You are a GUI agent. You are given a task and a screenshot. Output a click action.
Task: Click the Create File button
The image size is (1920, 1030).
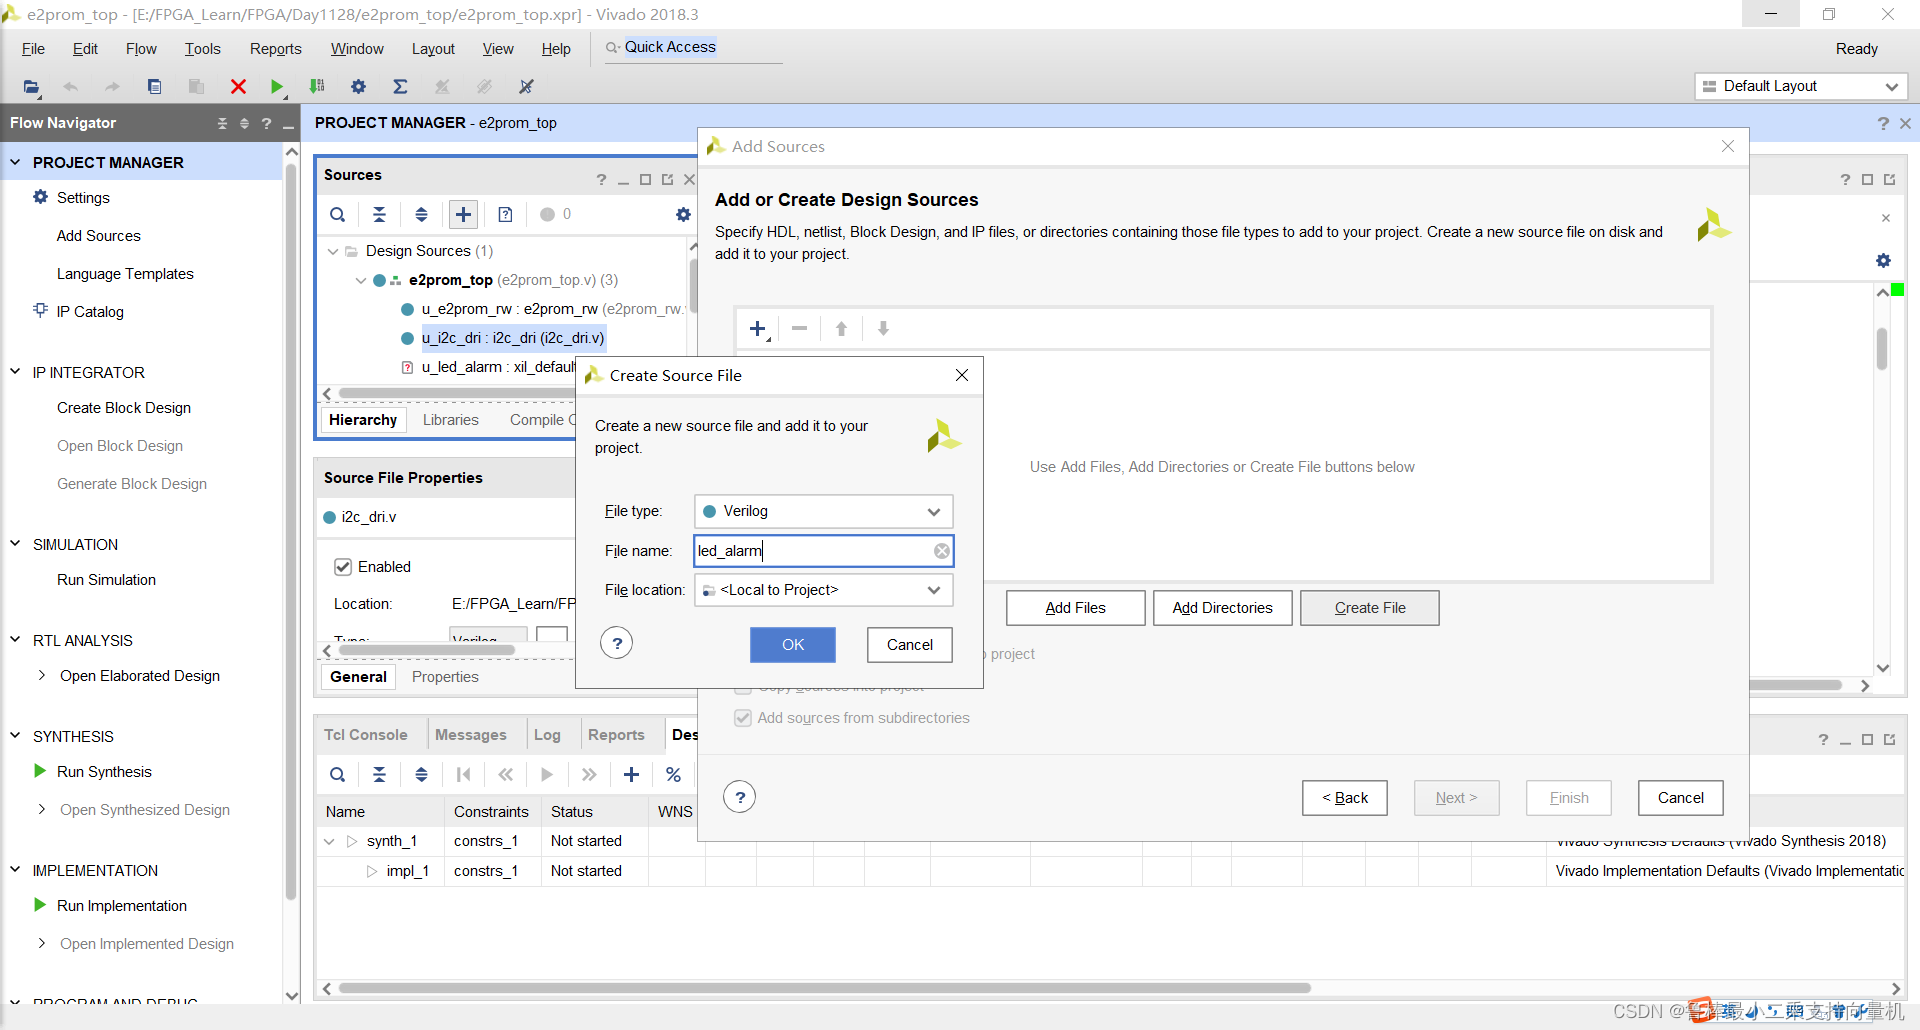(x=1370, y=608)
